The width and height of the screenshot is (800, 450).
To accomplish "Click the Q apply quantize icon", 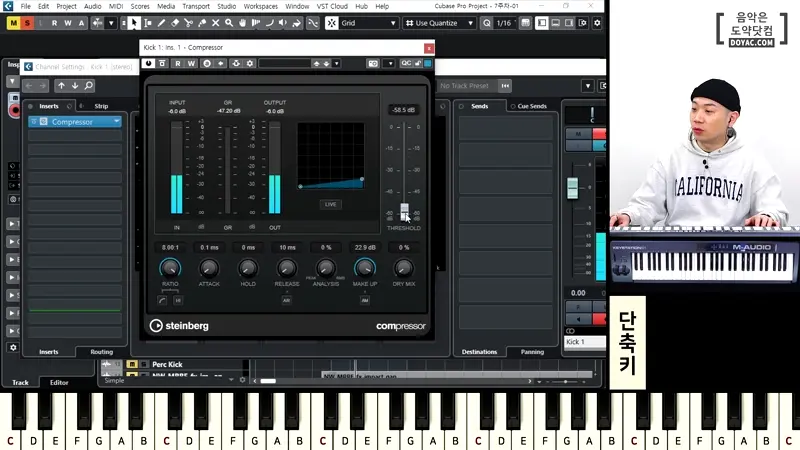I will pos(487,23).
